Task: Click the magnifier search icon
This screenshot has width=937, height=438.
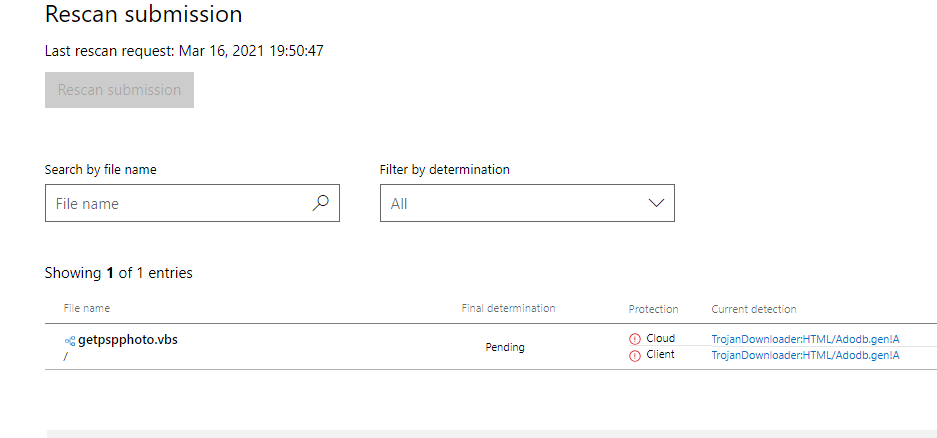Action: point(320,203)
